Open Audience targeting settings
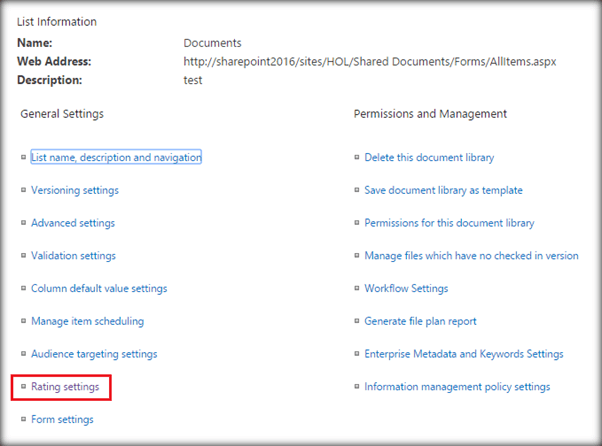The width and height of the screenshot is (602, 446). (94, 354)
